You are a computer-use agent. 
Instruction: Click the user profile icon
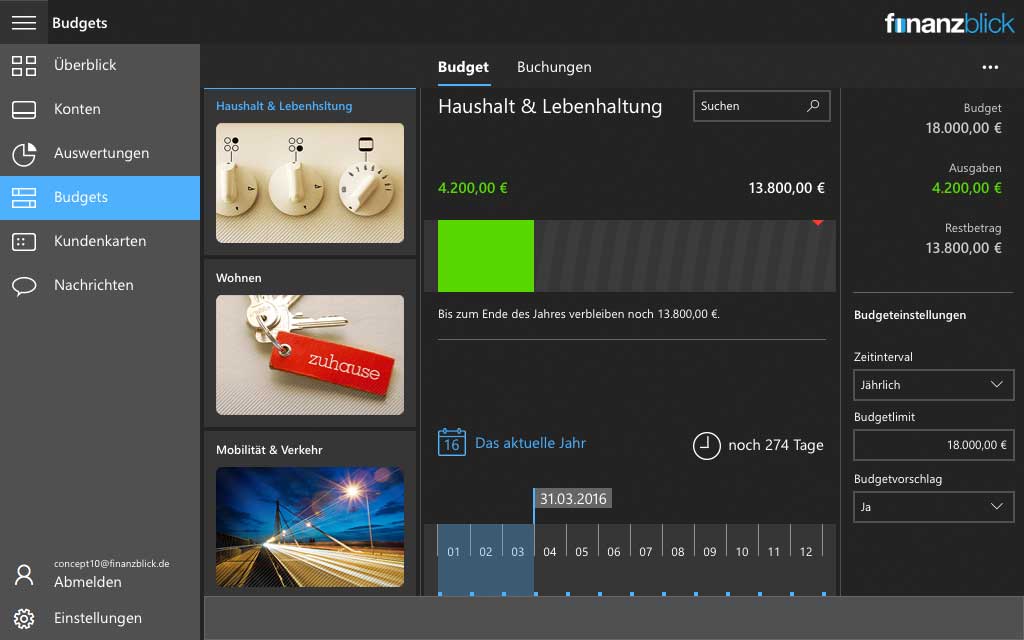(x=24, y=575)
